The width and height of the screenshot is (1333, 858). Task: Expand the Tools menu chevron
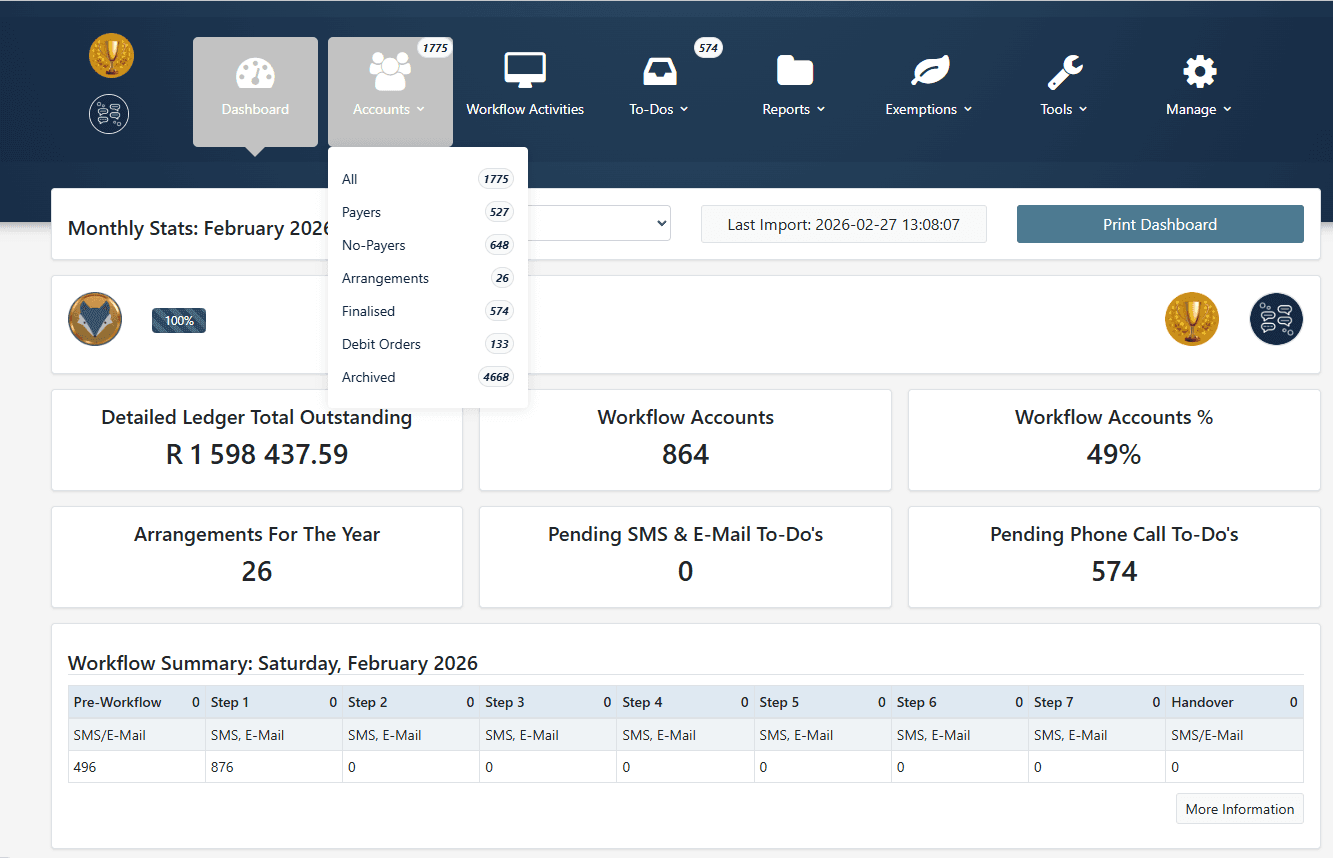[x=1083, y=110]
